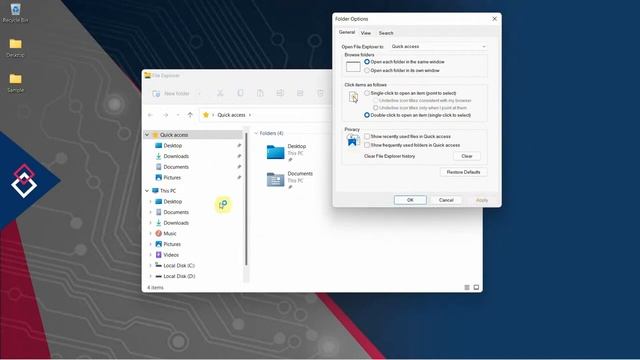This screenshot has width=640, height=360.
Task: Click the Up arrow in File Explorer navigation
Action: 190,115
